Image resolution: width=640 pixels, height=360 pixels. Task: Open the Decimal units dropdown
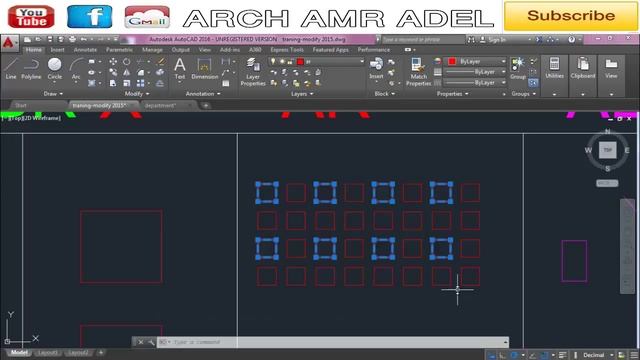click(x=597, y=355)
